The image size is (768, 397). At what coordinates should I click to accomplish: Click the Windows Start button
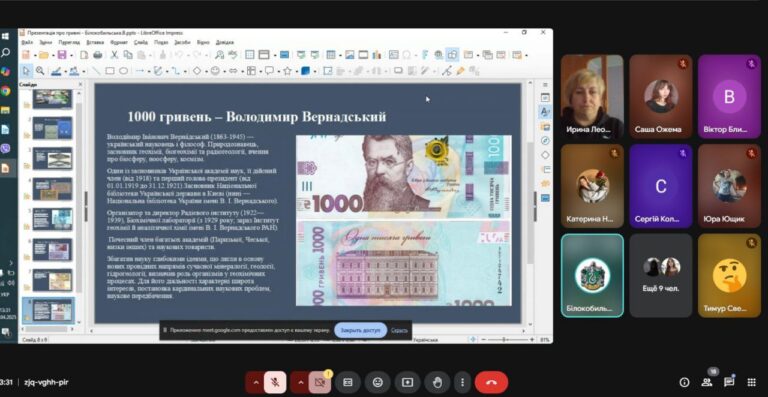(x=6, y=36)
